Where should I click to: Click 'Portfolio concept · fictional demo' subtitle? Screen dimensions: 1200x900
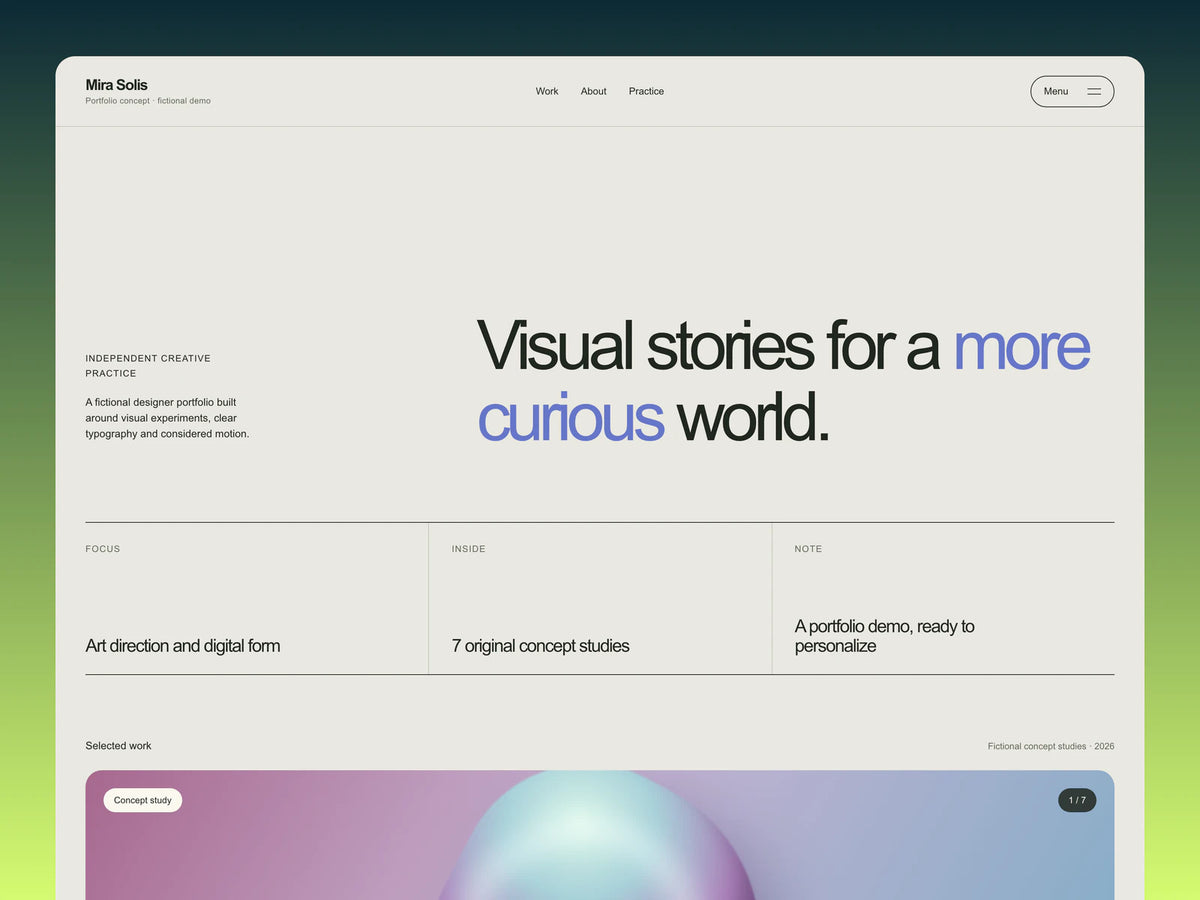pos(148,101)
